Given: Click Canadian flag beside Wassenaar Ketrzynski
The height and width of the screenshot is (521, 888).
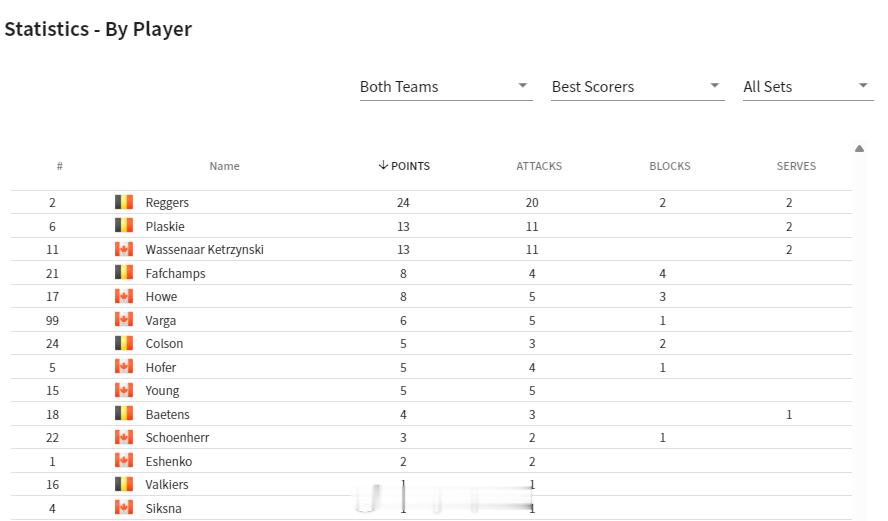Looking at the screenshot, I should (124, 249).
